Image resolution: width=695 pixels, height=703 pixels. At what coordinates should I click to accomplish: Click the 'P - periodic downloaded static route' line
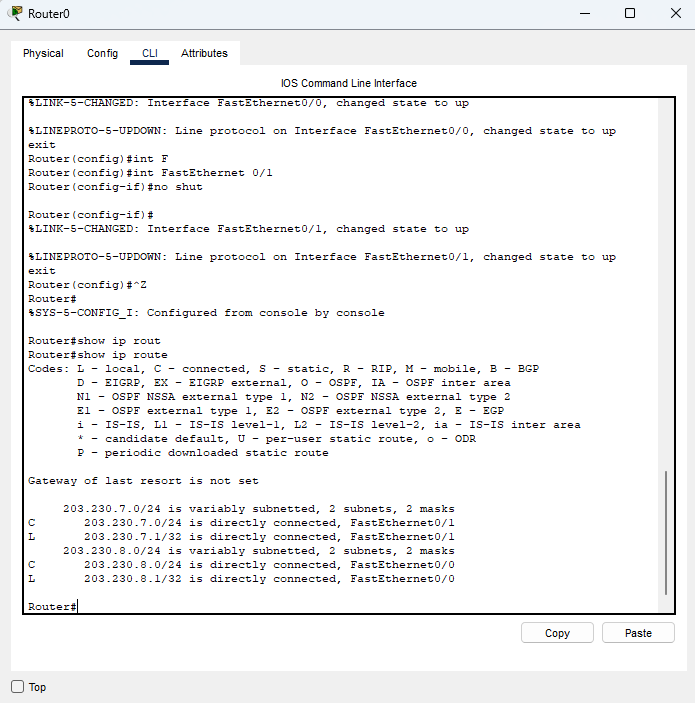[x=203, y=453]
